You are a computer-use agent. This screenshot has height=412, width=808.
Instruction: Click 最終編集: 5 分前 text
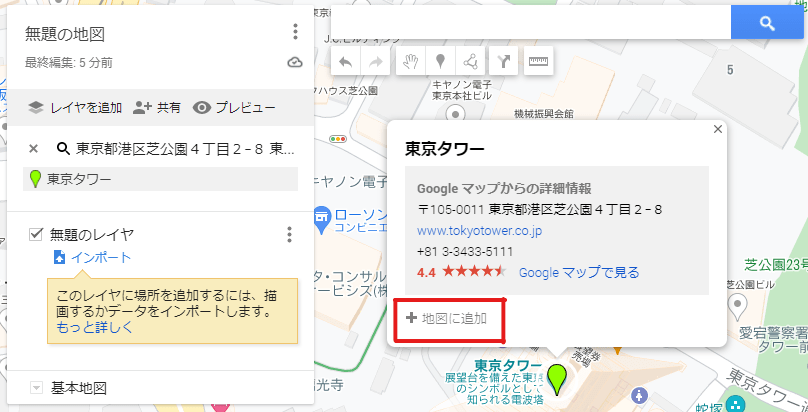[x=69, y=63]
